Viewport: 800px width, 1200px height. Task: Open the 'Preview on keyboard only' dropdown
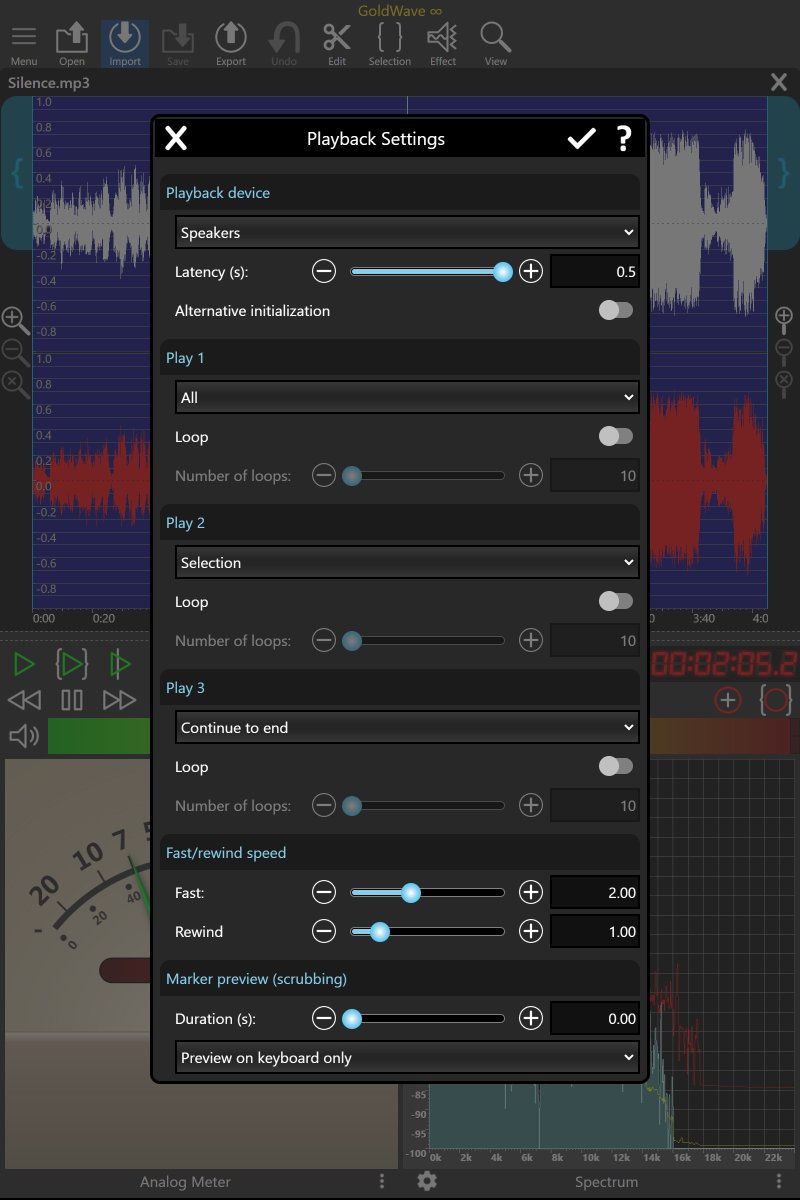[407, 1057]
